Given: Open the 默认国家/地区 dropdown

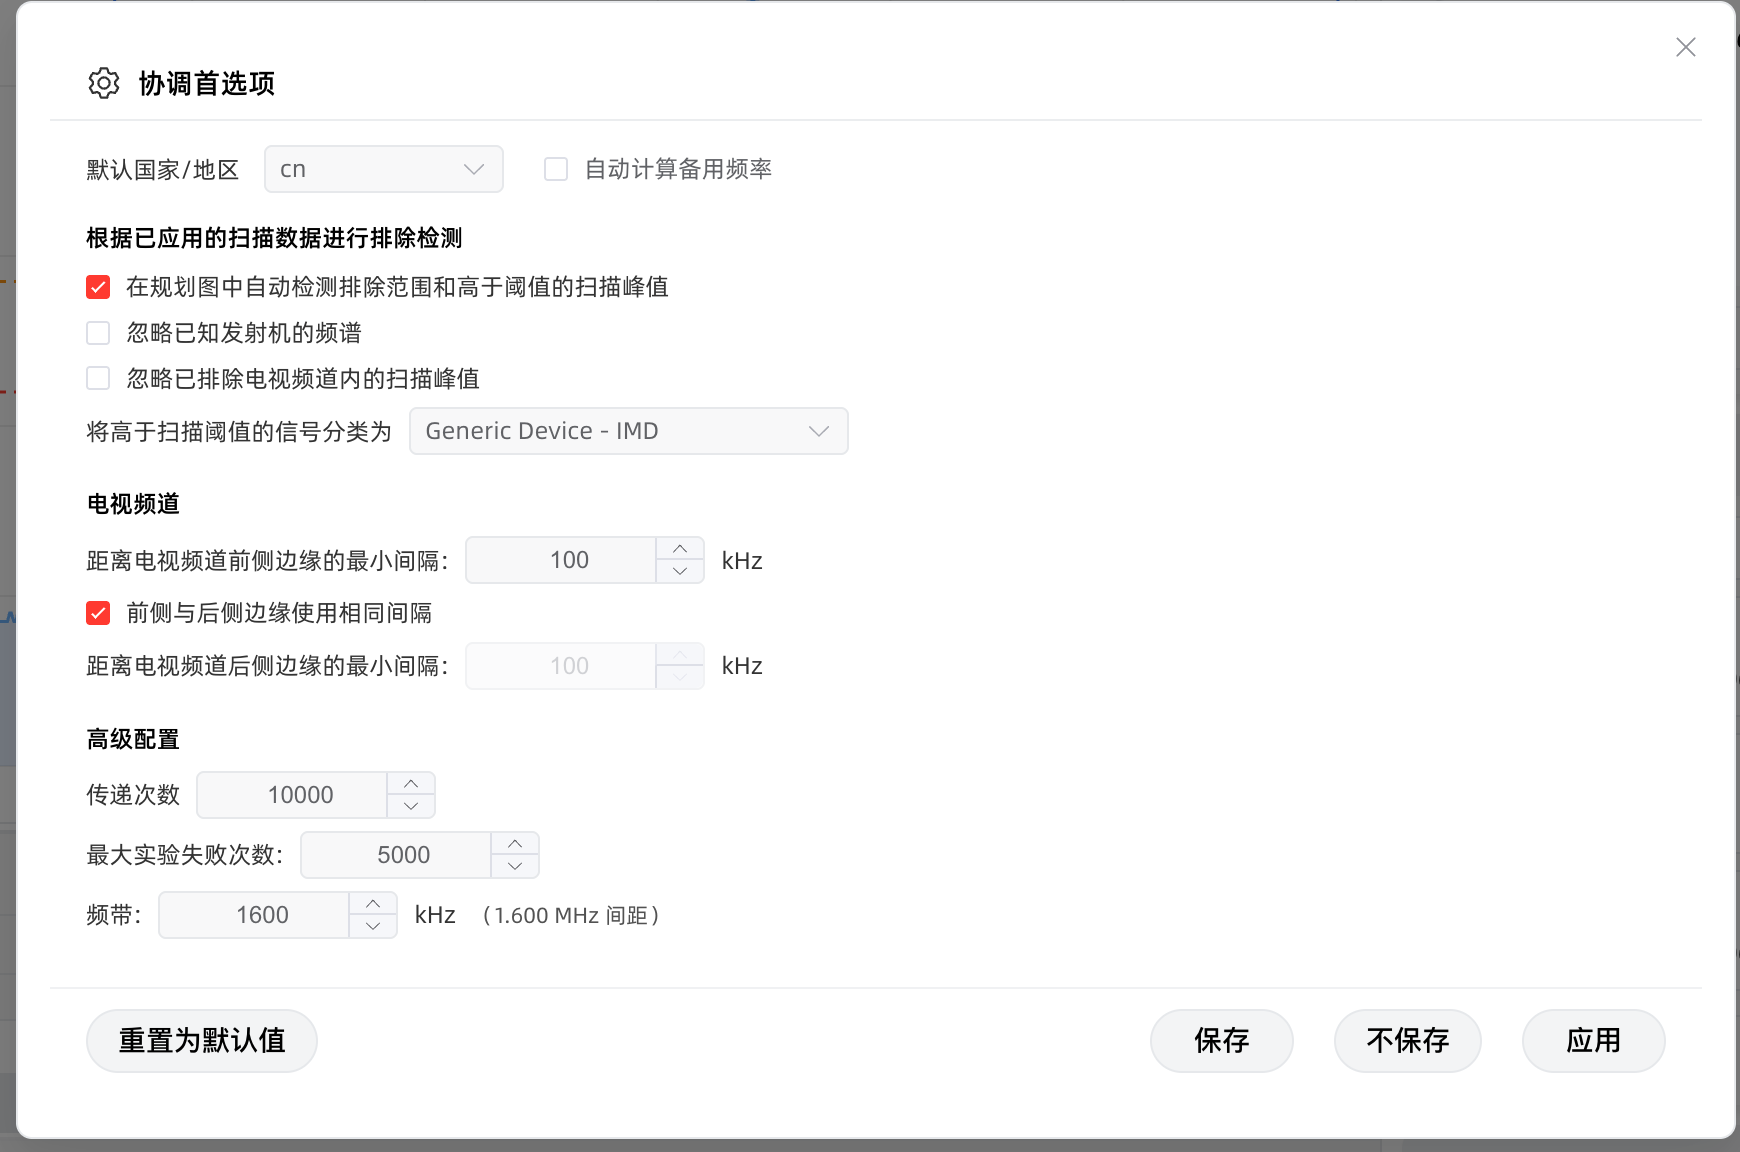Looking at the screenshot, I should pyautogui.click(x=384, y=169).
